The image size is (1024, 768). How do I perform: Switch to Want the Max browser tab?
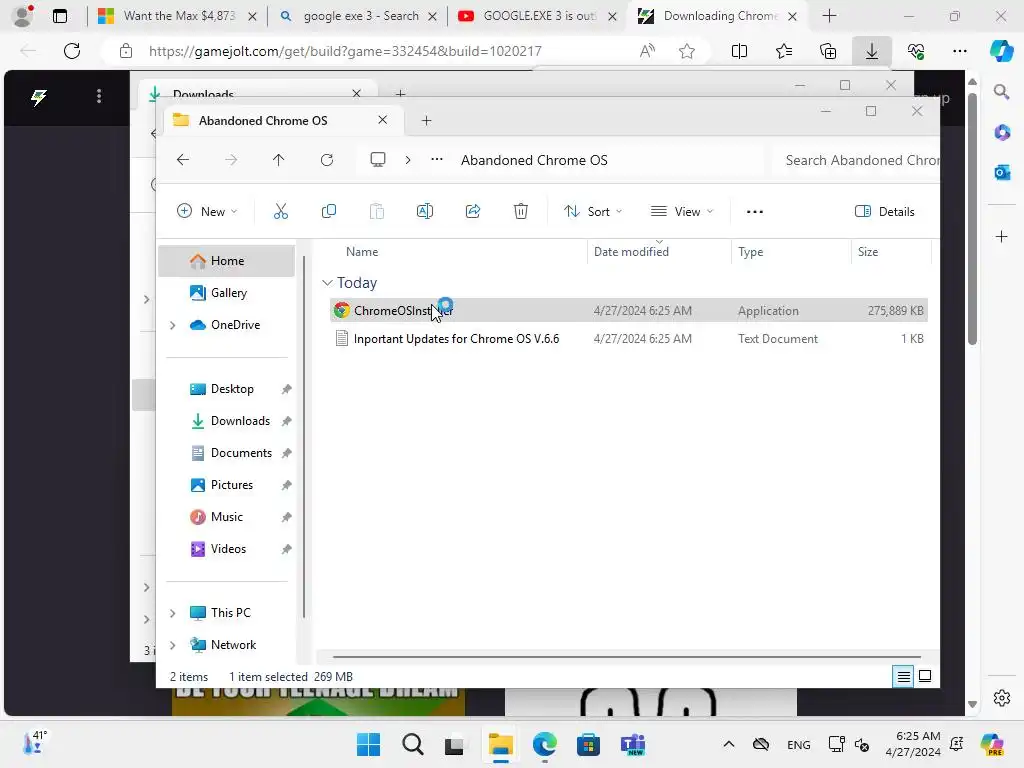[x=177, y=16]
